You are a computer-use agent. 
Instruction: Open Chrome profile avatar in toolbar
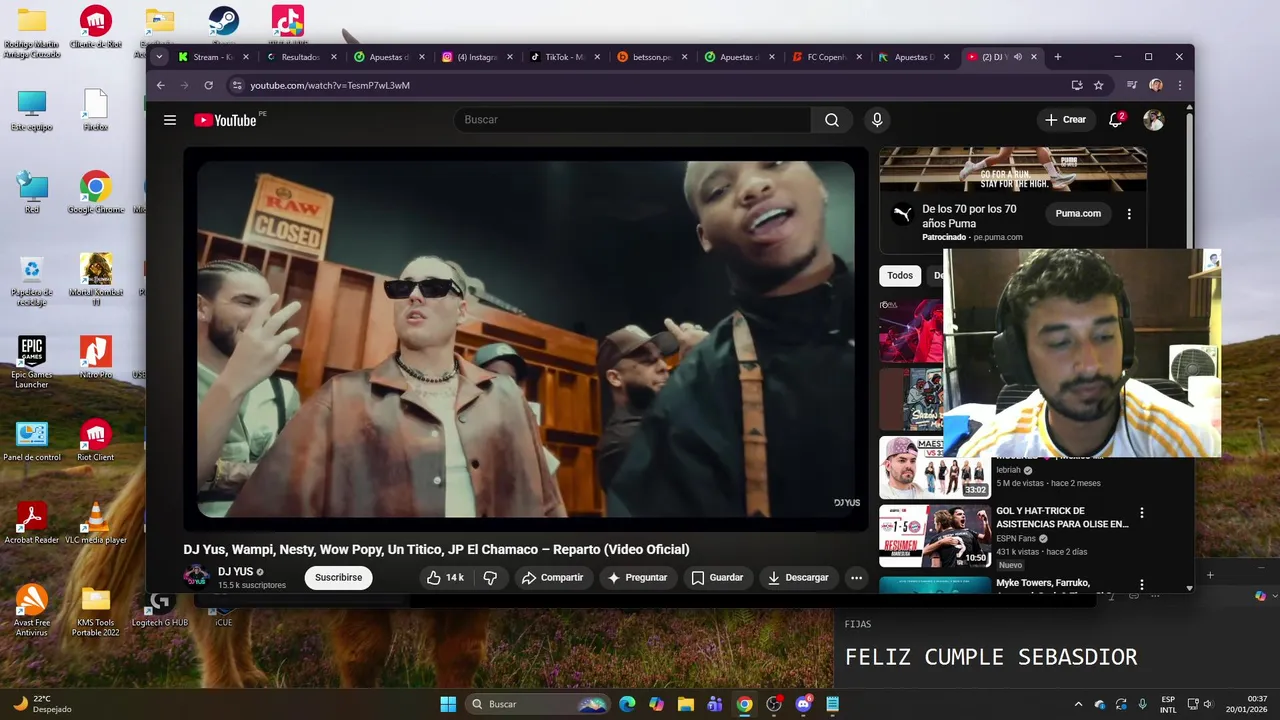(x=1156, y=85)
